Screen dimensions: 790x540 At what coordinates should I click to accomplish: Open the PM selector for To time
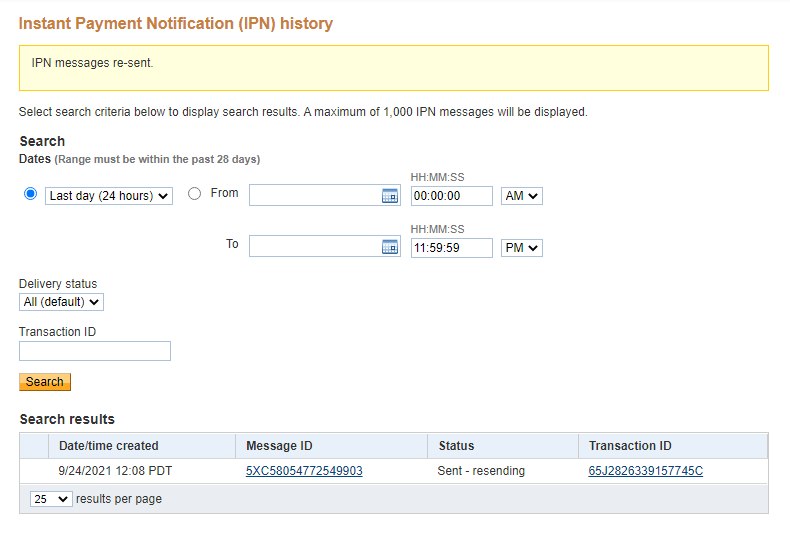[x=521, y=247]
